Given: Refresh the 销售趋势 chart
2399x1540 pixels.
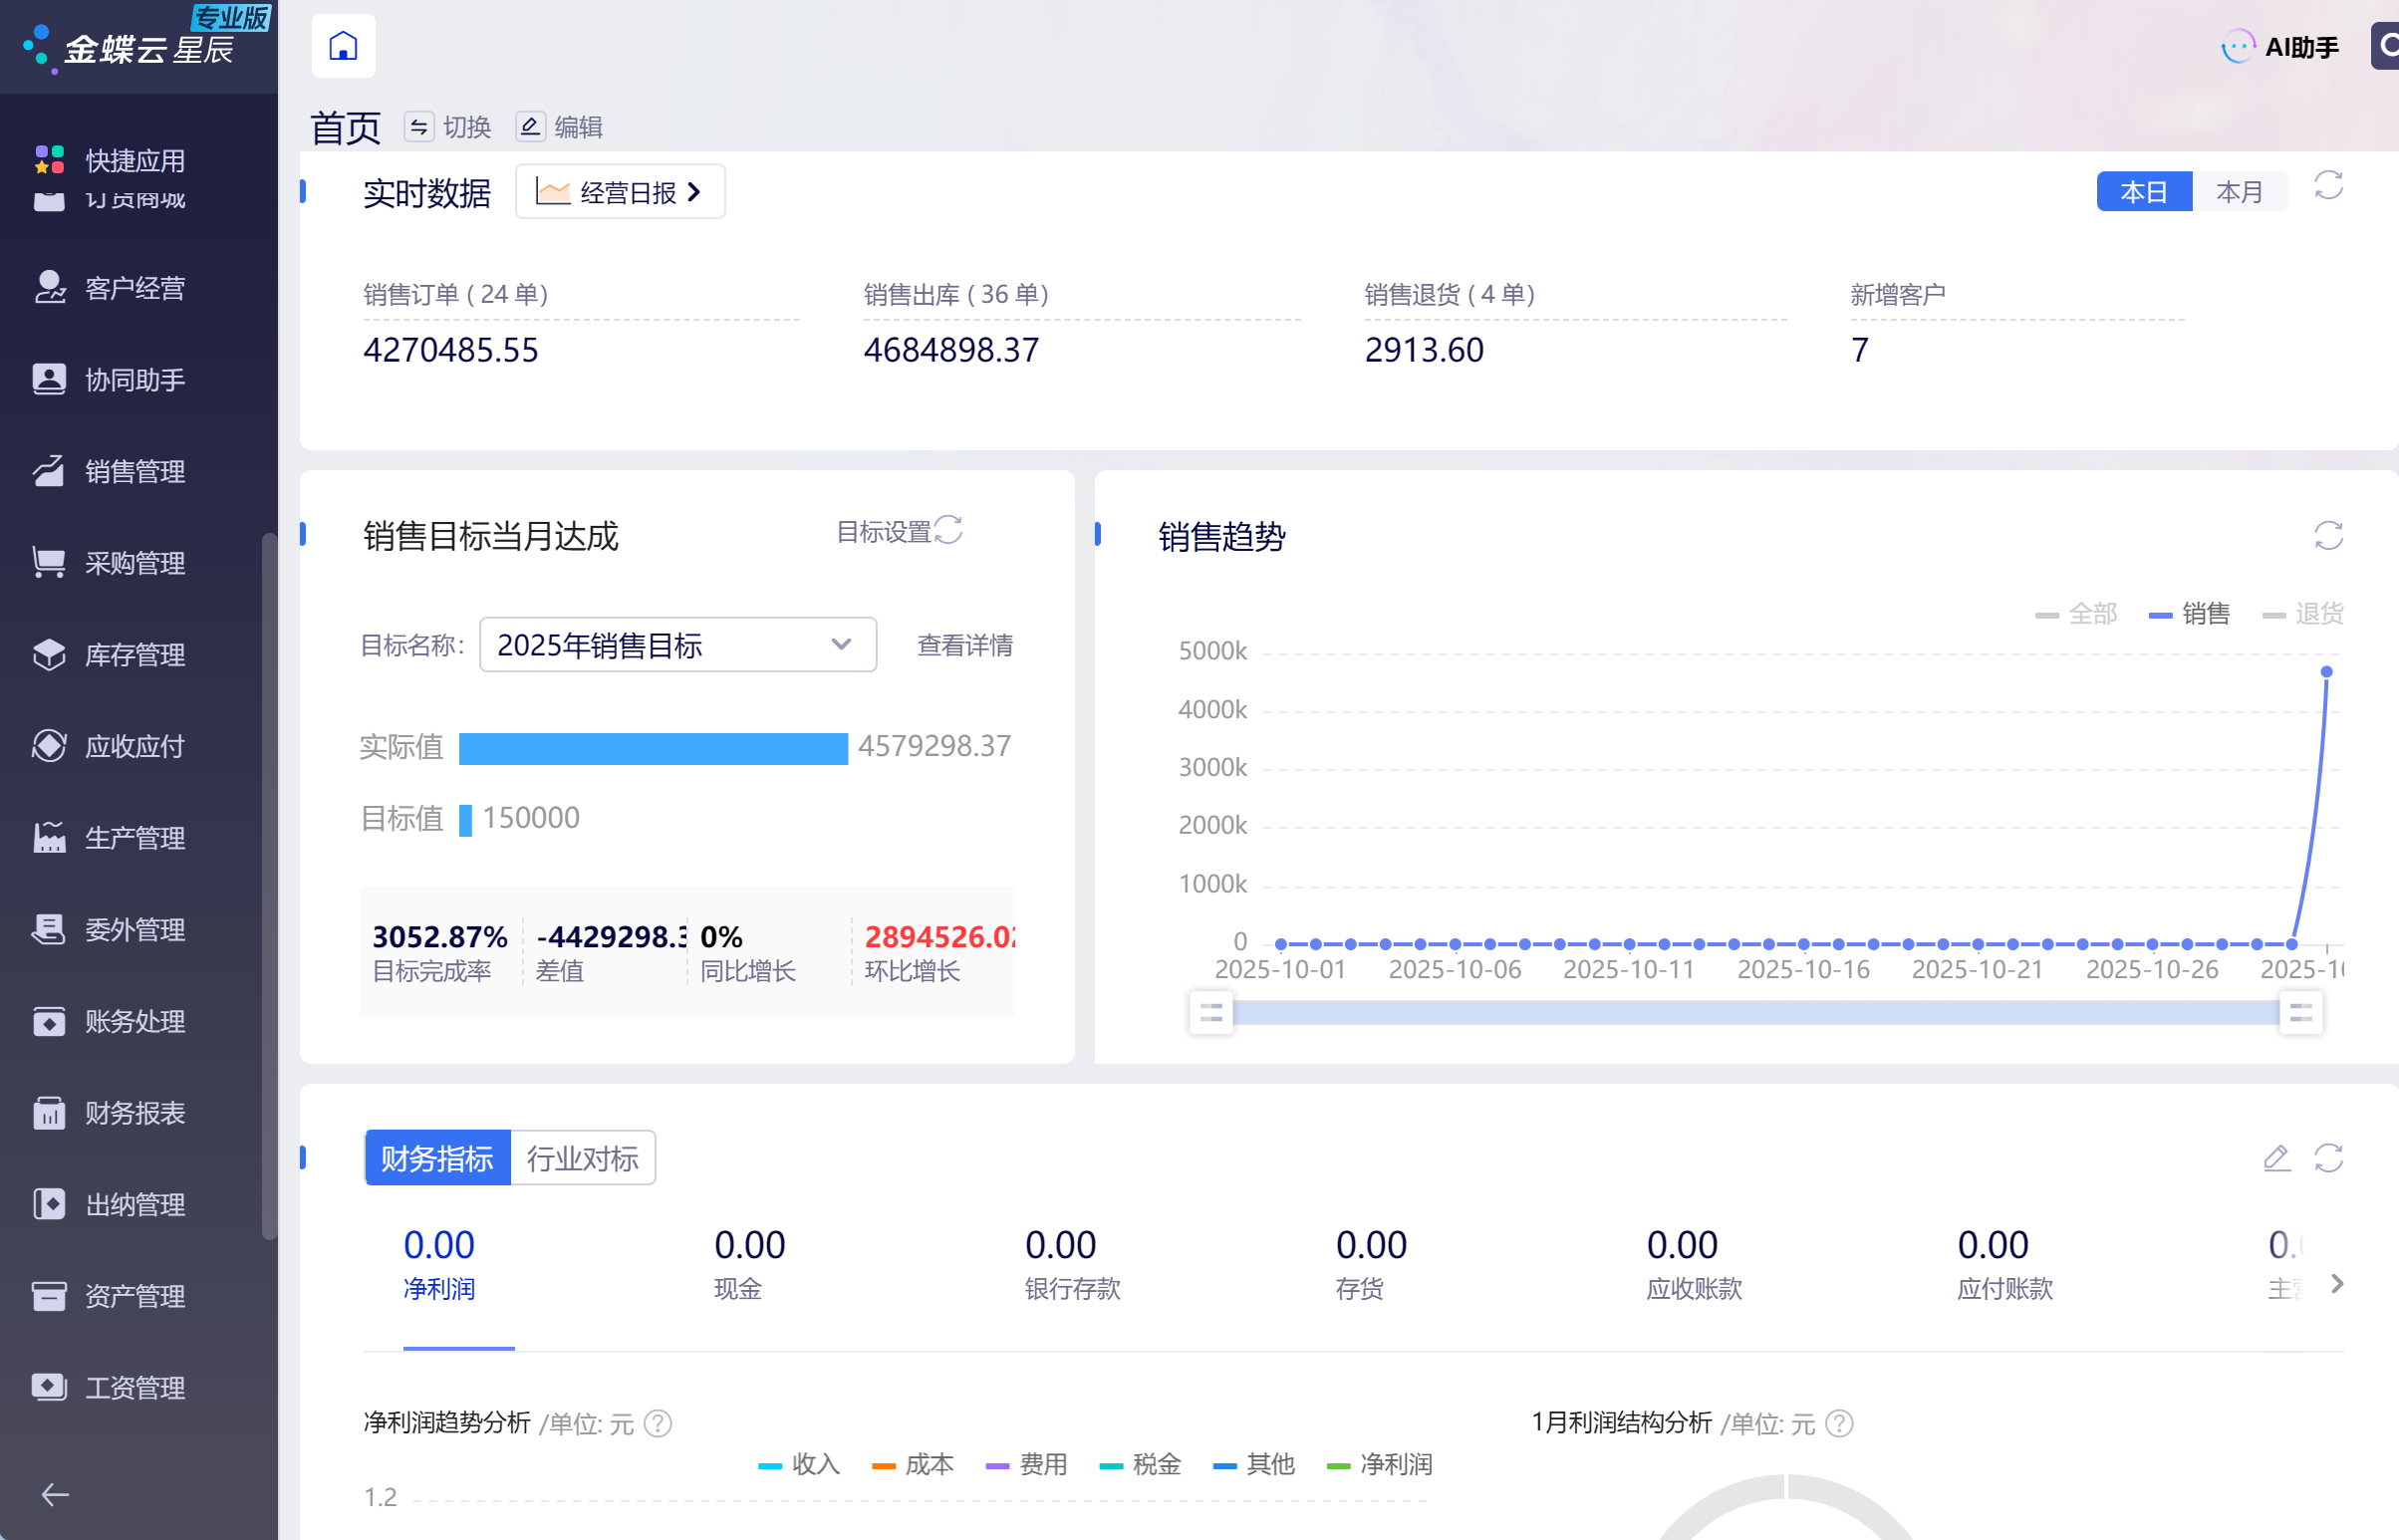Looking at the screenshot, I should tap(2328, 536).
